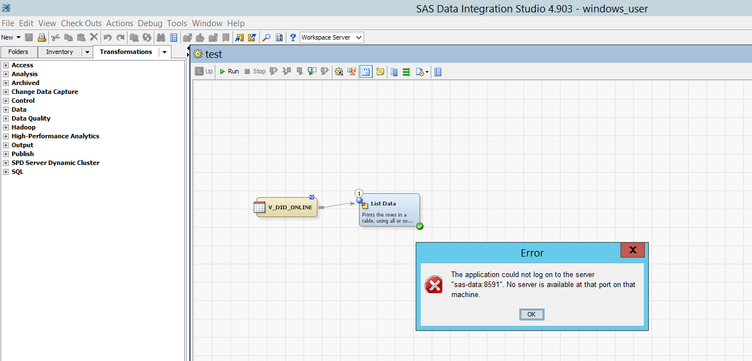The image size is (752, 361).
Task: Select SPD Server Dynamic Cluster label
Action: pyautogui.click(x=55, y=163)
